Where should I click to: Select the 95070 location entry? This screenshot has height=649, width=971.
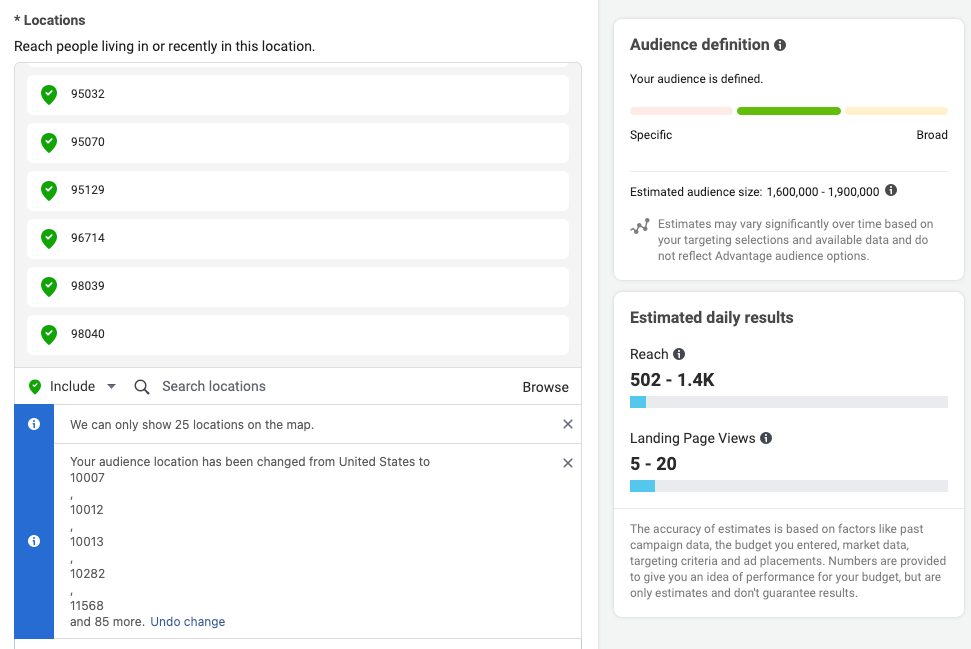(x=297, y=141)
